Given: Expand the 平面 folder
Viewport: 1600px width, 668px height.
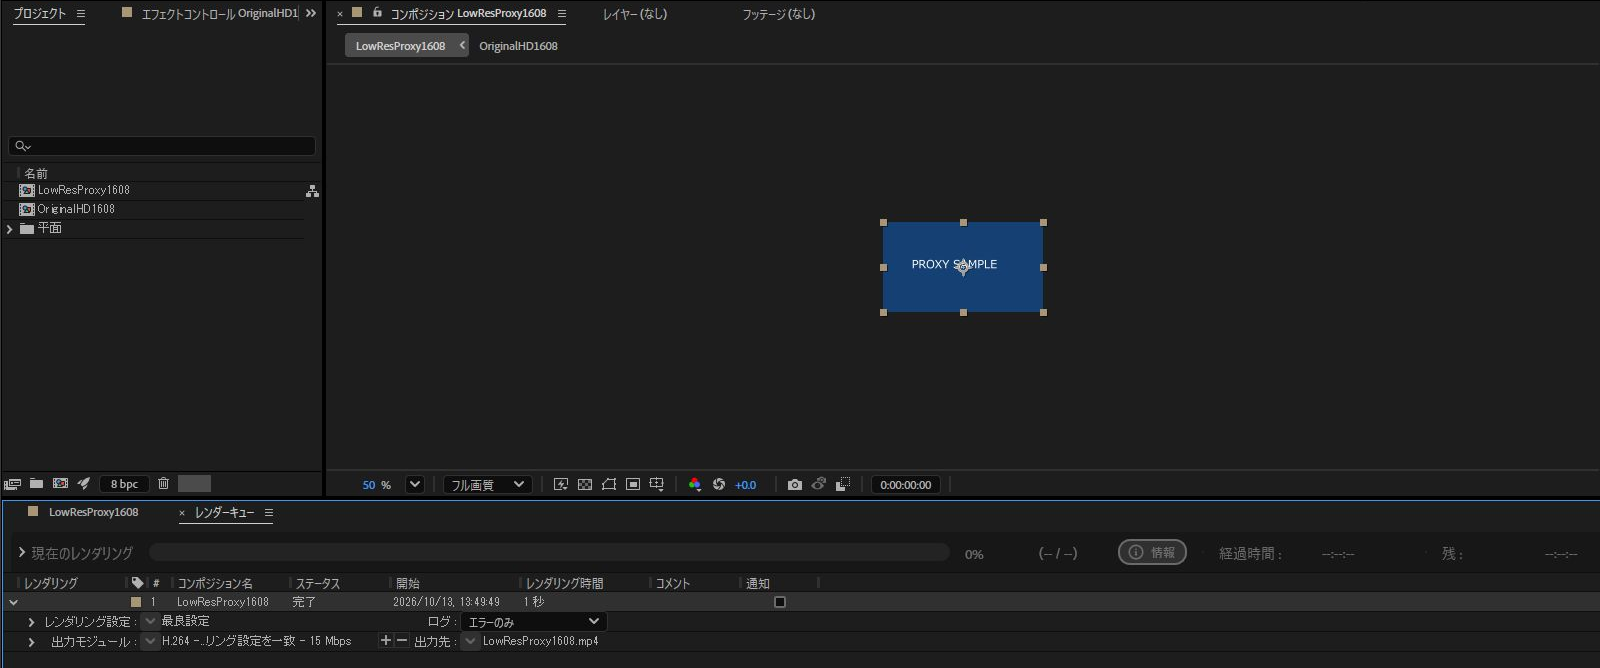Looking at the screenshot, I should [x=10, y=229].
